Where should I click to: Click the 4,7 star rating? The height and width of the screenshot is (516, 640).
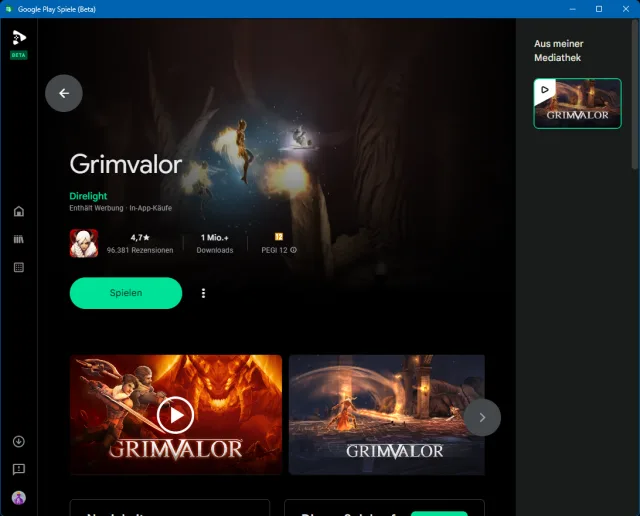click(x=140, y=238)
